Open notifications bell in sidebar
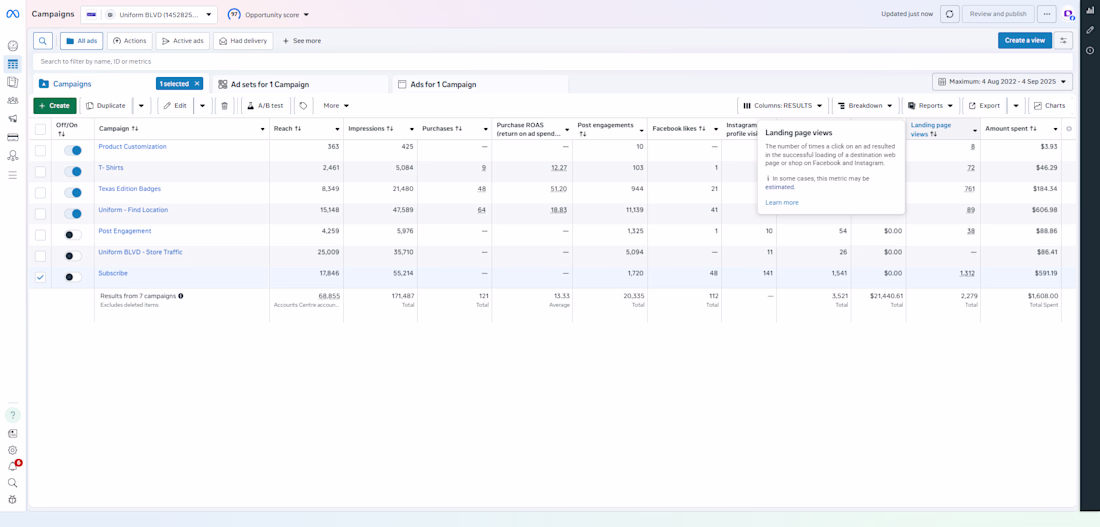This screenshot has height=527, width=1100. [x=13, y=466]
